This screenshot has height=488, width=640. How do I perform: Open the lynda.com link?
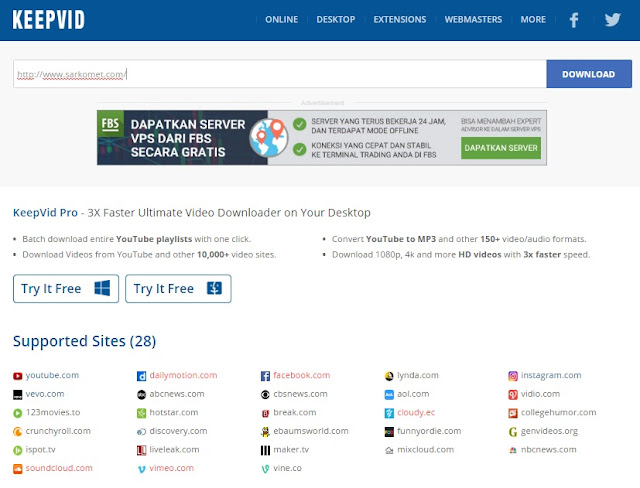418,375
